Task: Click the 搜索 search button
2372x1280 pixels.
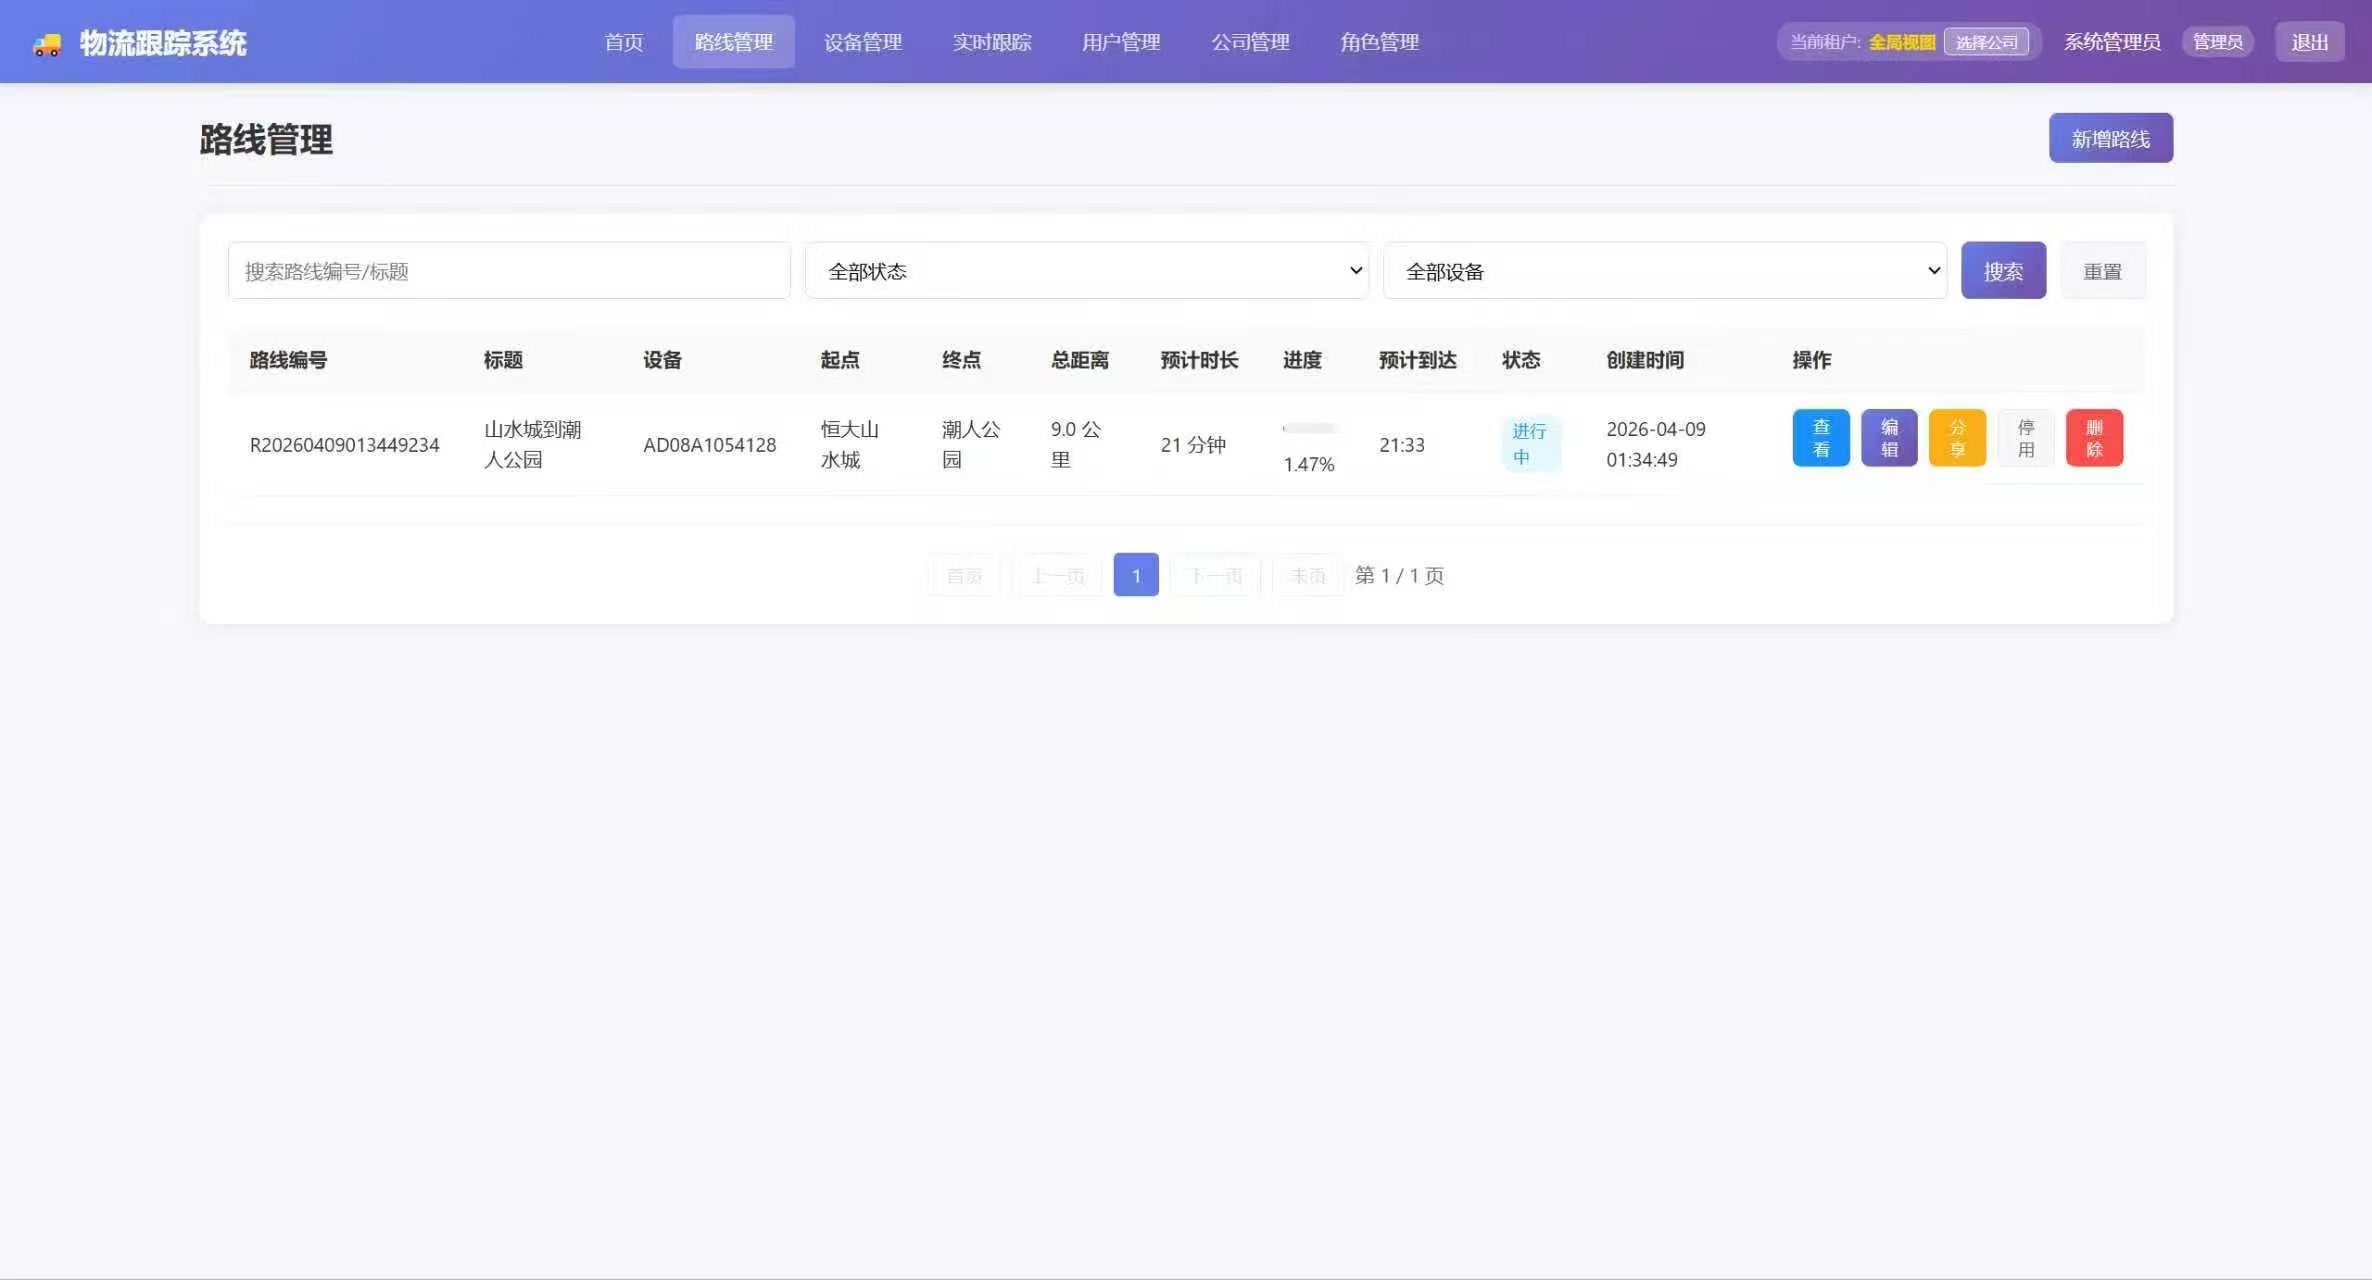Action: coord(2003,270)
